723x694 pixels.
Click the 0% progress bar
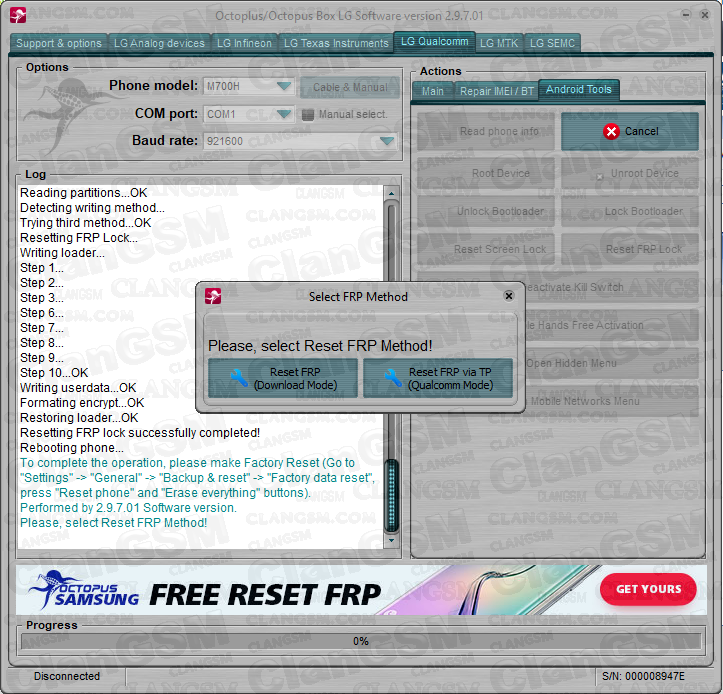pyautogui.click(x=361, y=641)
